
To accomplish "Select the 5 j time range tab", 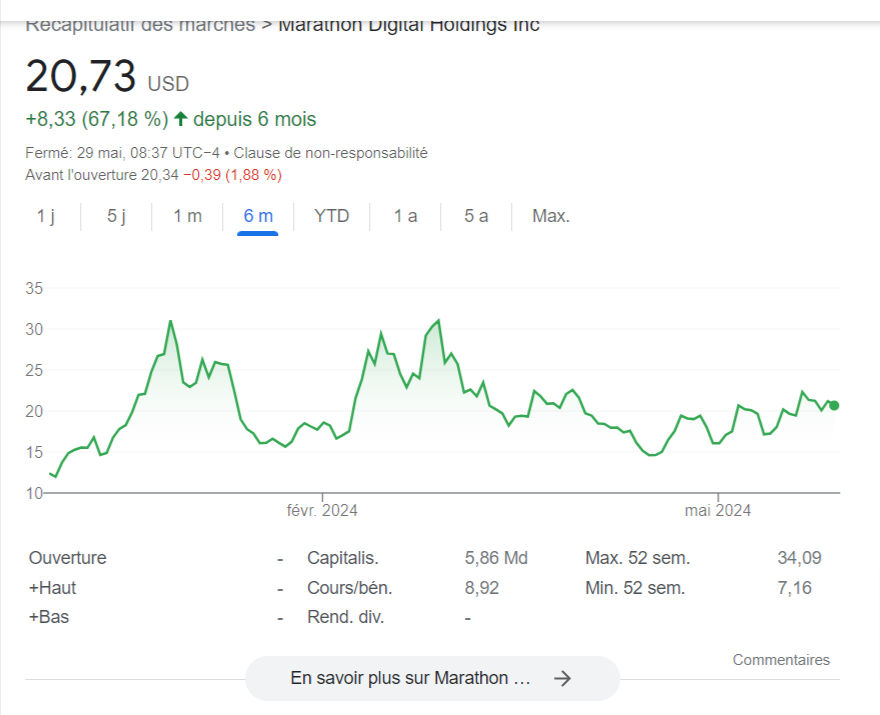I will pyautogui.click(x=116, y=216).
